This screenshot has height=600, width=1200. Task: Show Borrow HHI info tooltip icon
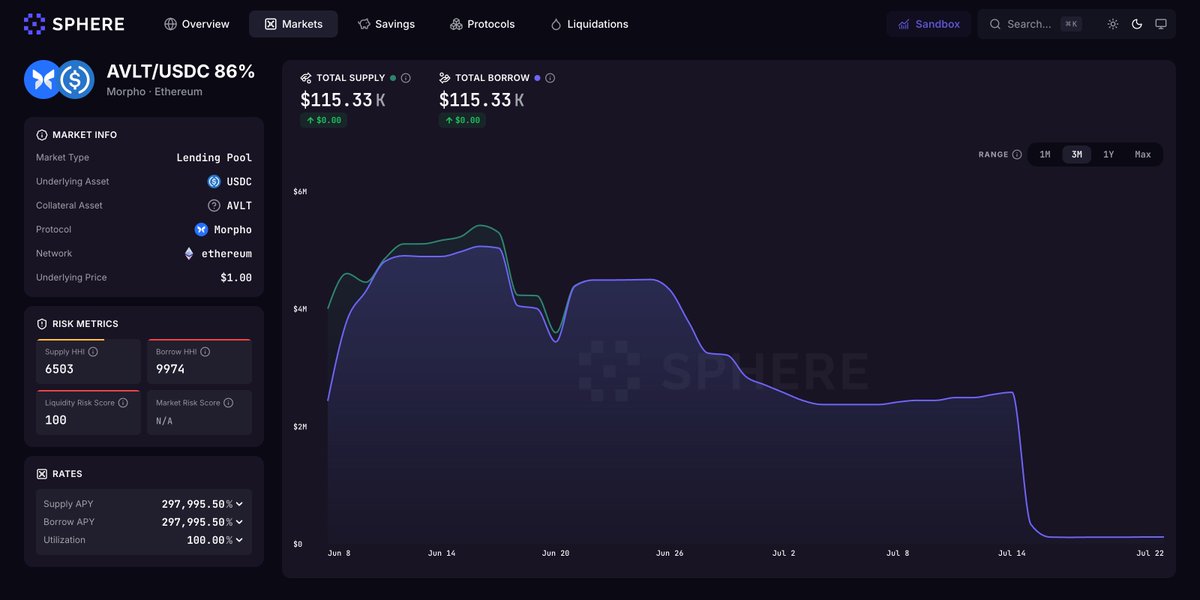pyautogui.click(x=205, y=352)
